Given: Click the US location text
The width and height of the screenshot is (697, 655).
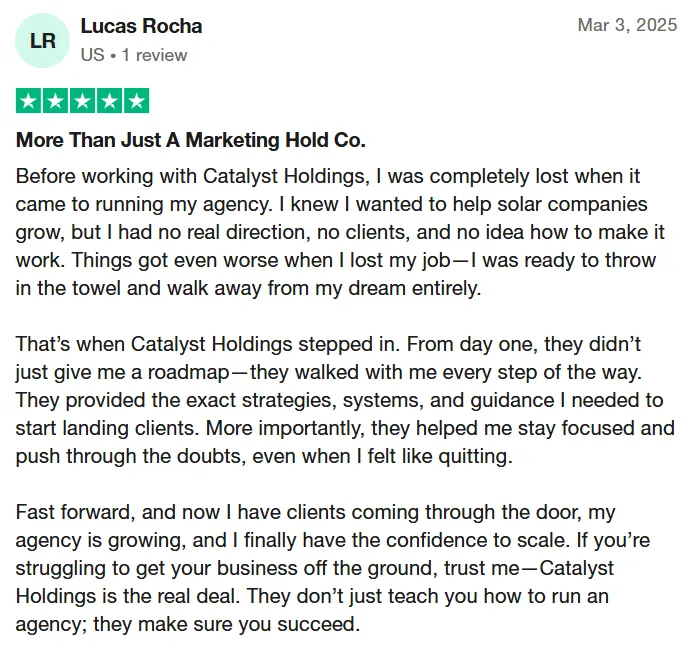Looking at the screenshot, I should tap(92, 55).
